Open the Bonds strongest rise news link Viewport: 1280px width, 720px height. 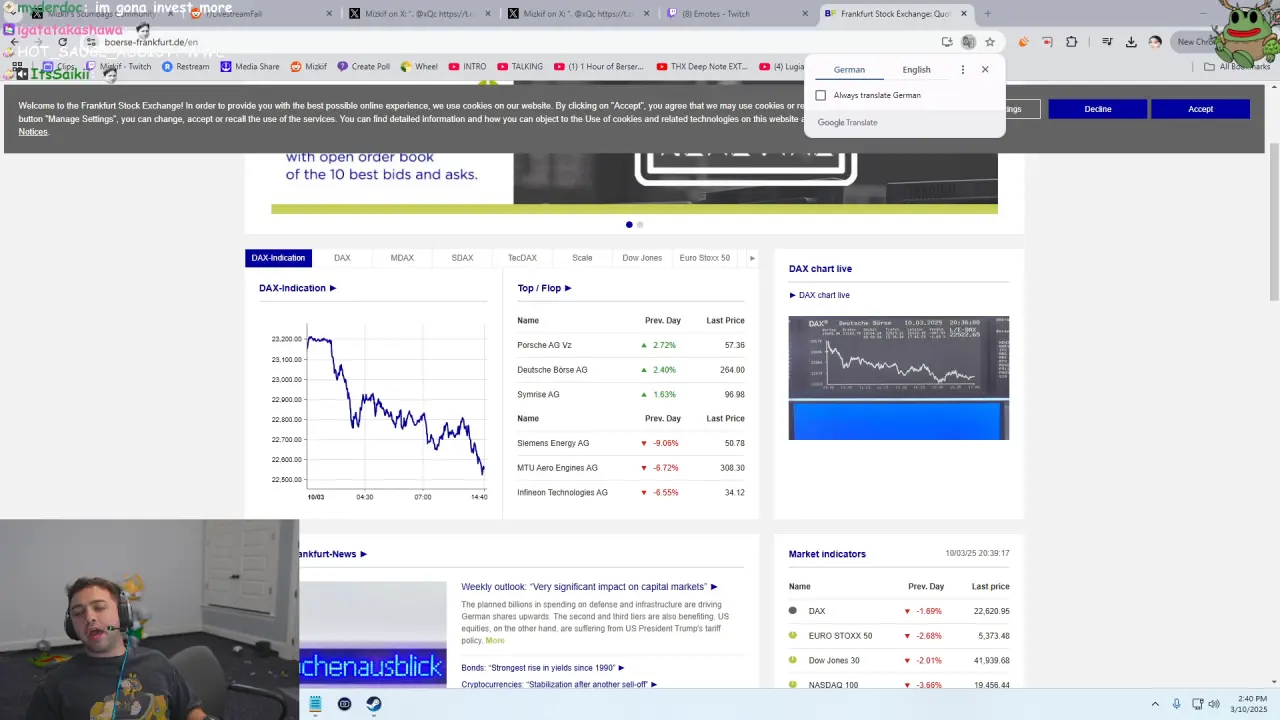tap(543, 668)
